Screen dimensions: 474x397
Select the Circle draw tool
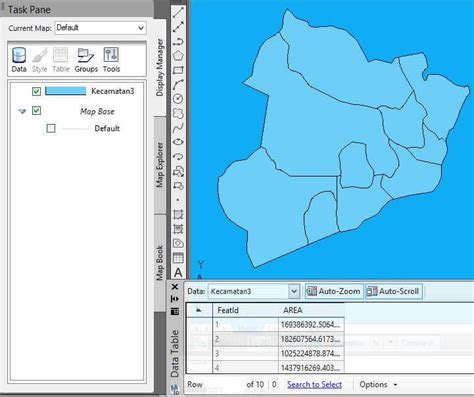pyautogui.click(x=178, y=99)
